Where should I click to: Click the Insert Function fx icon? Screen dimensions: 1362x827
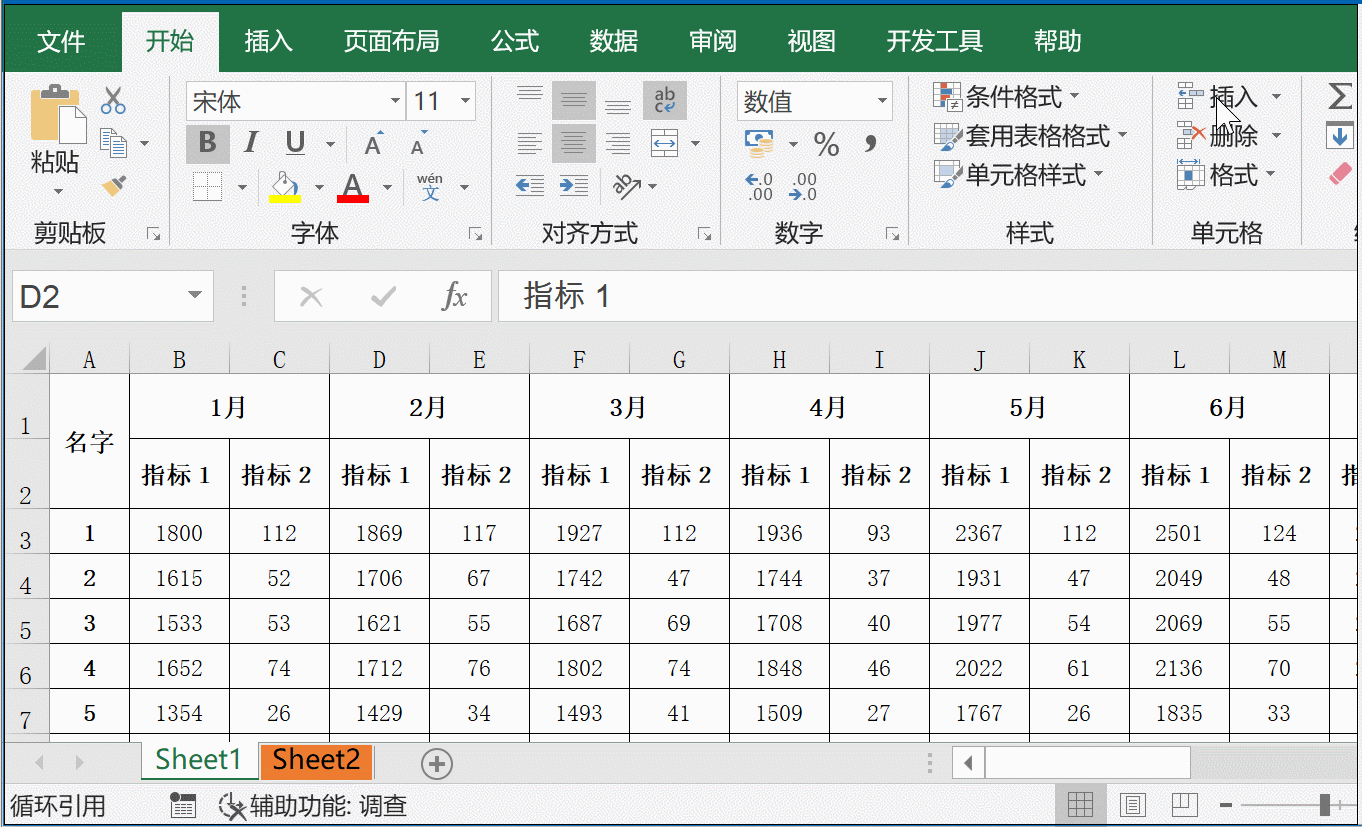(455, 296)
